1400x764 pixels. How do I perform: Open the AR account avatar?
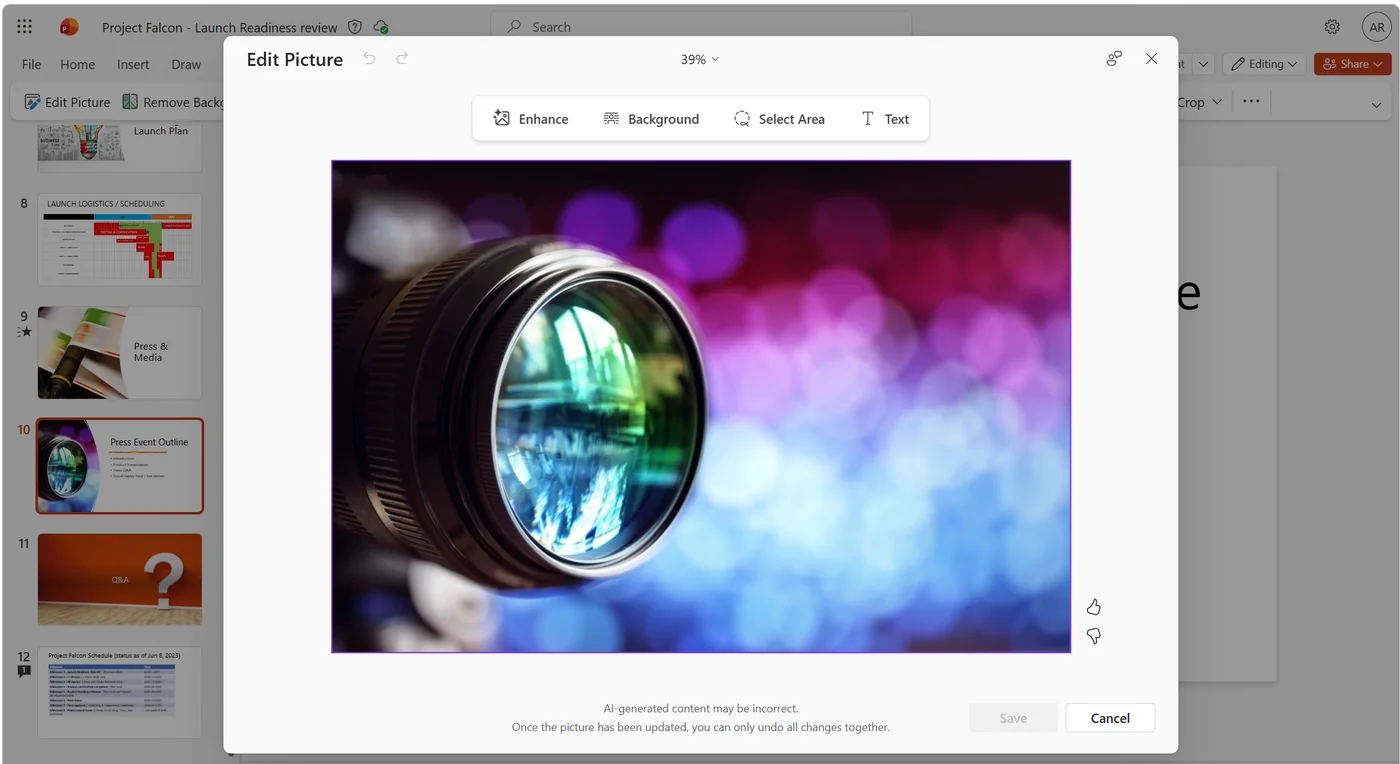pyautogui.click(x=1377, y=27)
